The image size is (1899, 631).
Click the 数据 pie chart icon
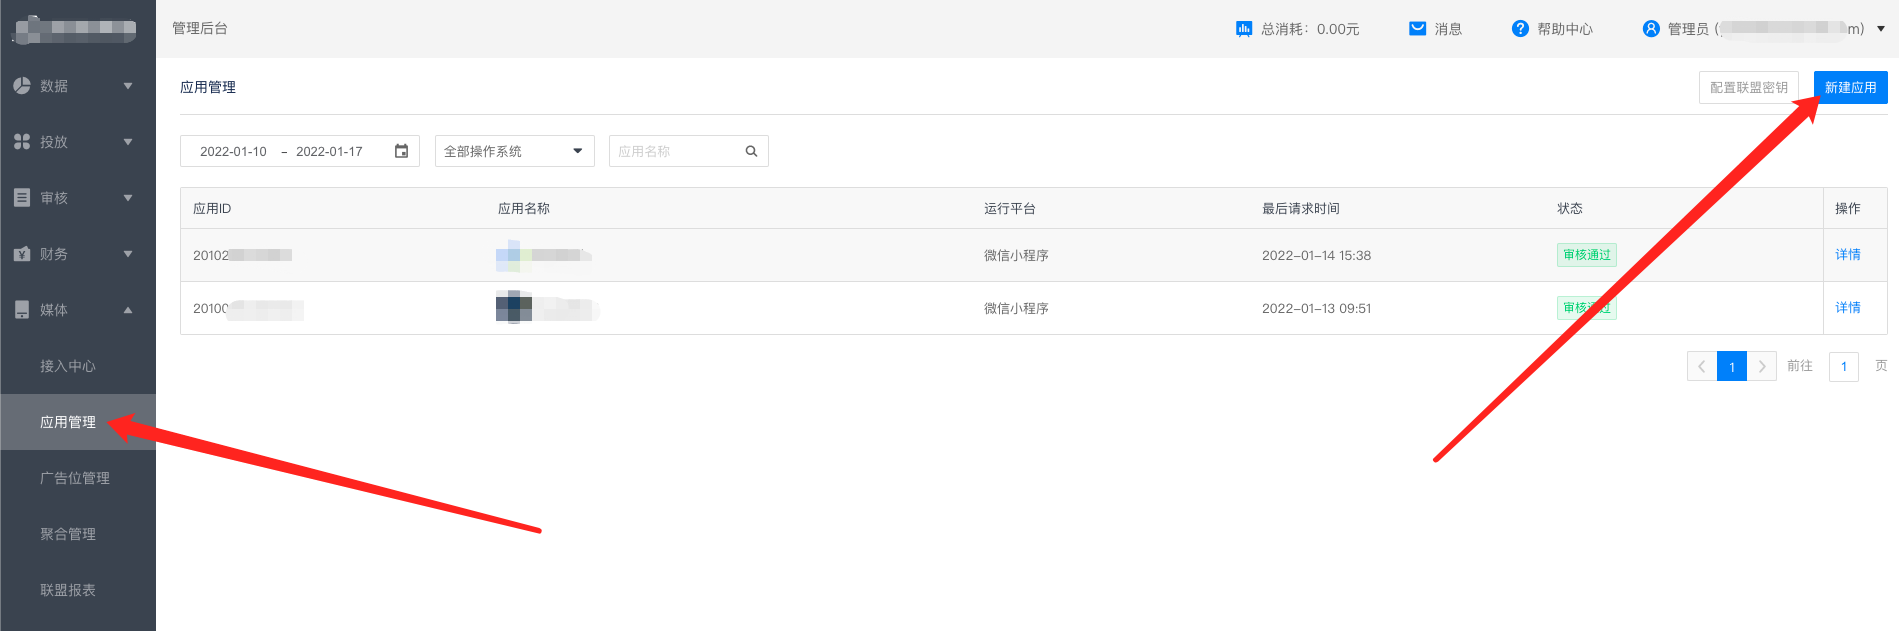(x=22, y=86)
